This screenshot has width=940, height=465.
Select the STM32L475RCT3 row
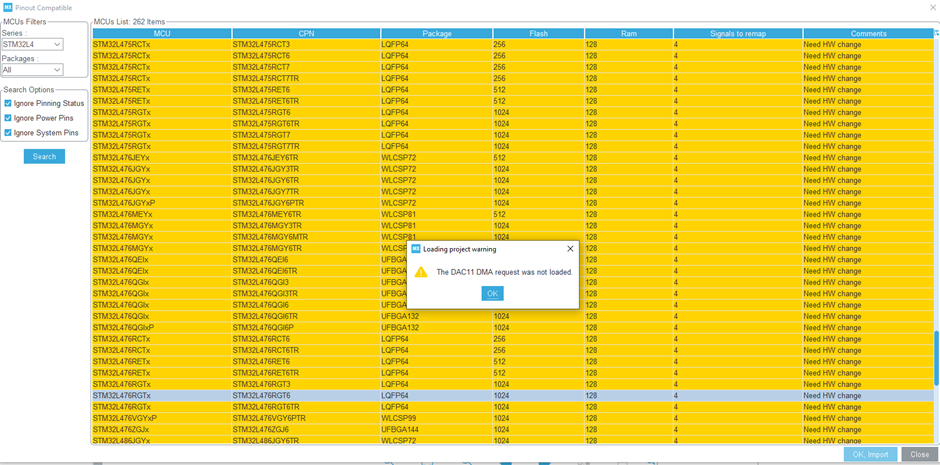coord(513,44)
